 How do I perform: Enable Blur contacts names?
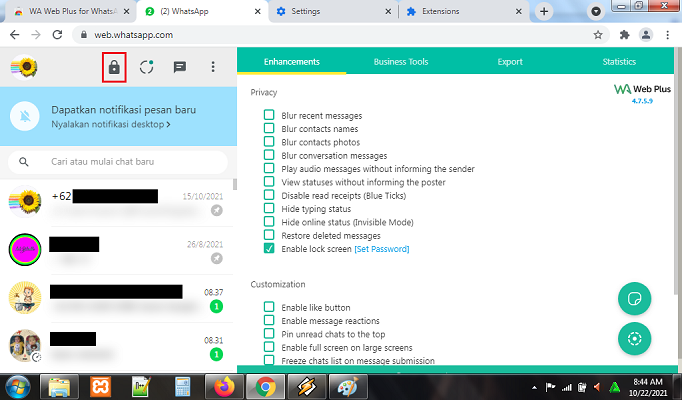point(269,128)
